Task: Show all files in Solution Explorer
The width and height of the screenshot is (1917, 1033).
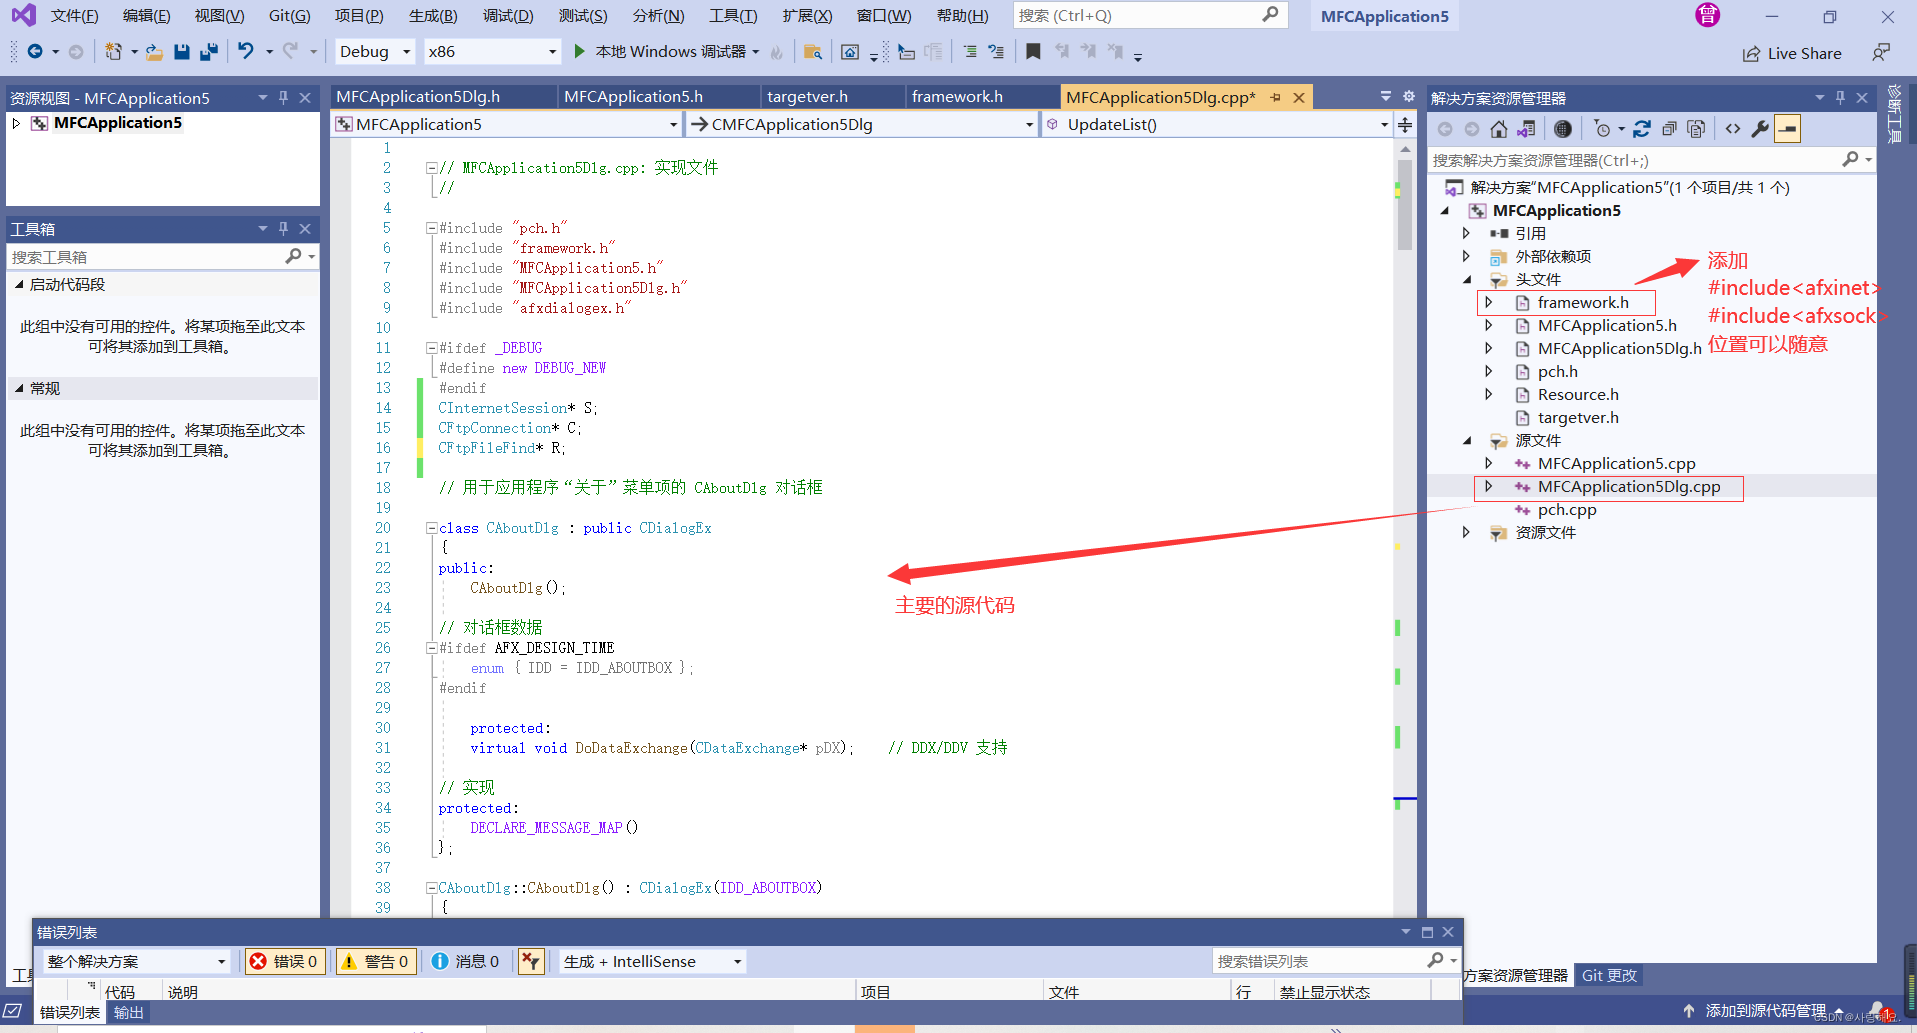Action: [1696, 128]
